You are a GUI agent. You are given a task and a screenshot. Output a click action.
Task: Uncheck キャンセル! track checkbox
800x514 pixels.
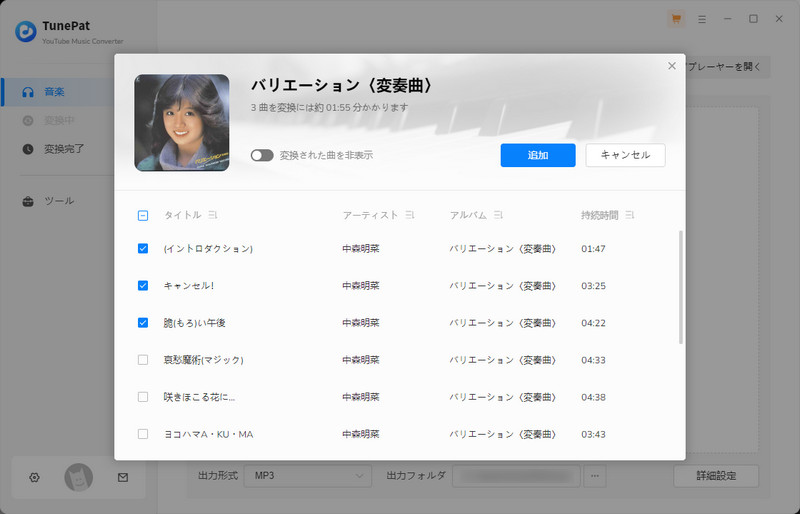[x=143, y=286]
